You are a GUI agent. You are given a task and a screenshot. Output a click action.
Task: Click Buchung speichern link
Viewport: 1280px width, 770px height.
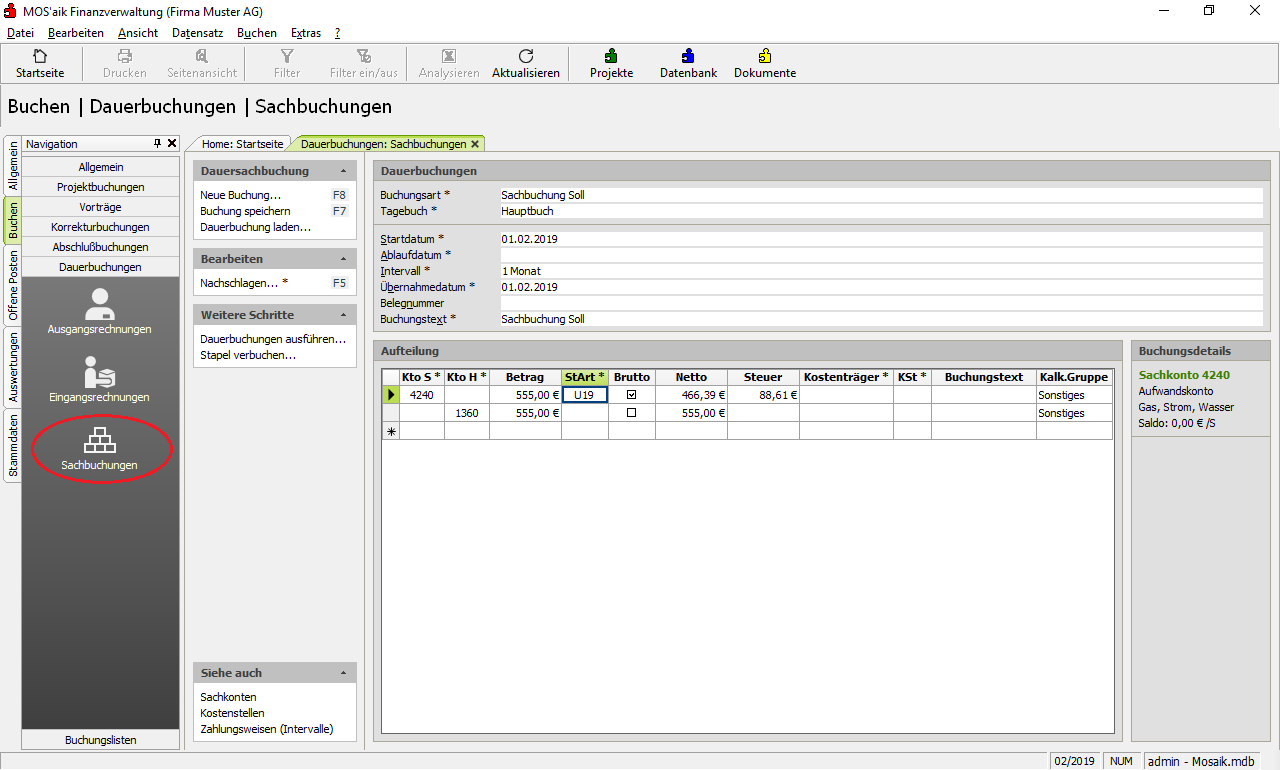245,211
